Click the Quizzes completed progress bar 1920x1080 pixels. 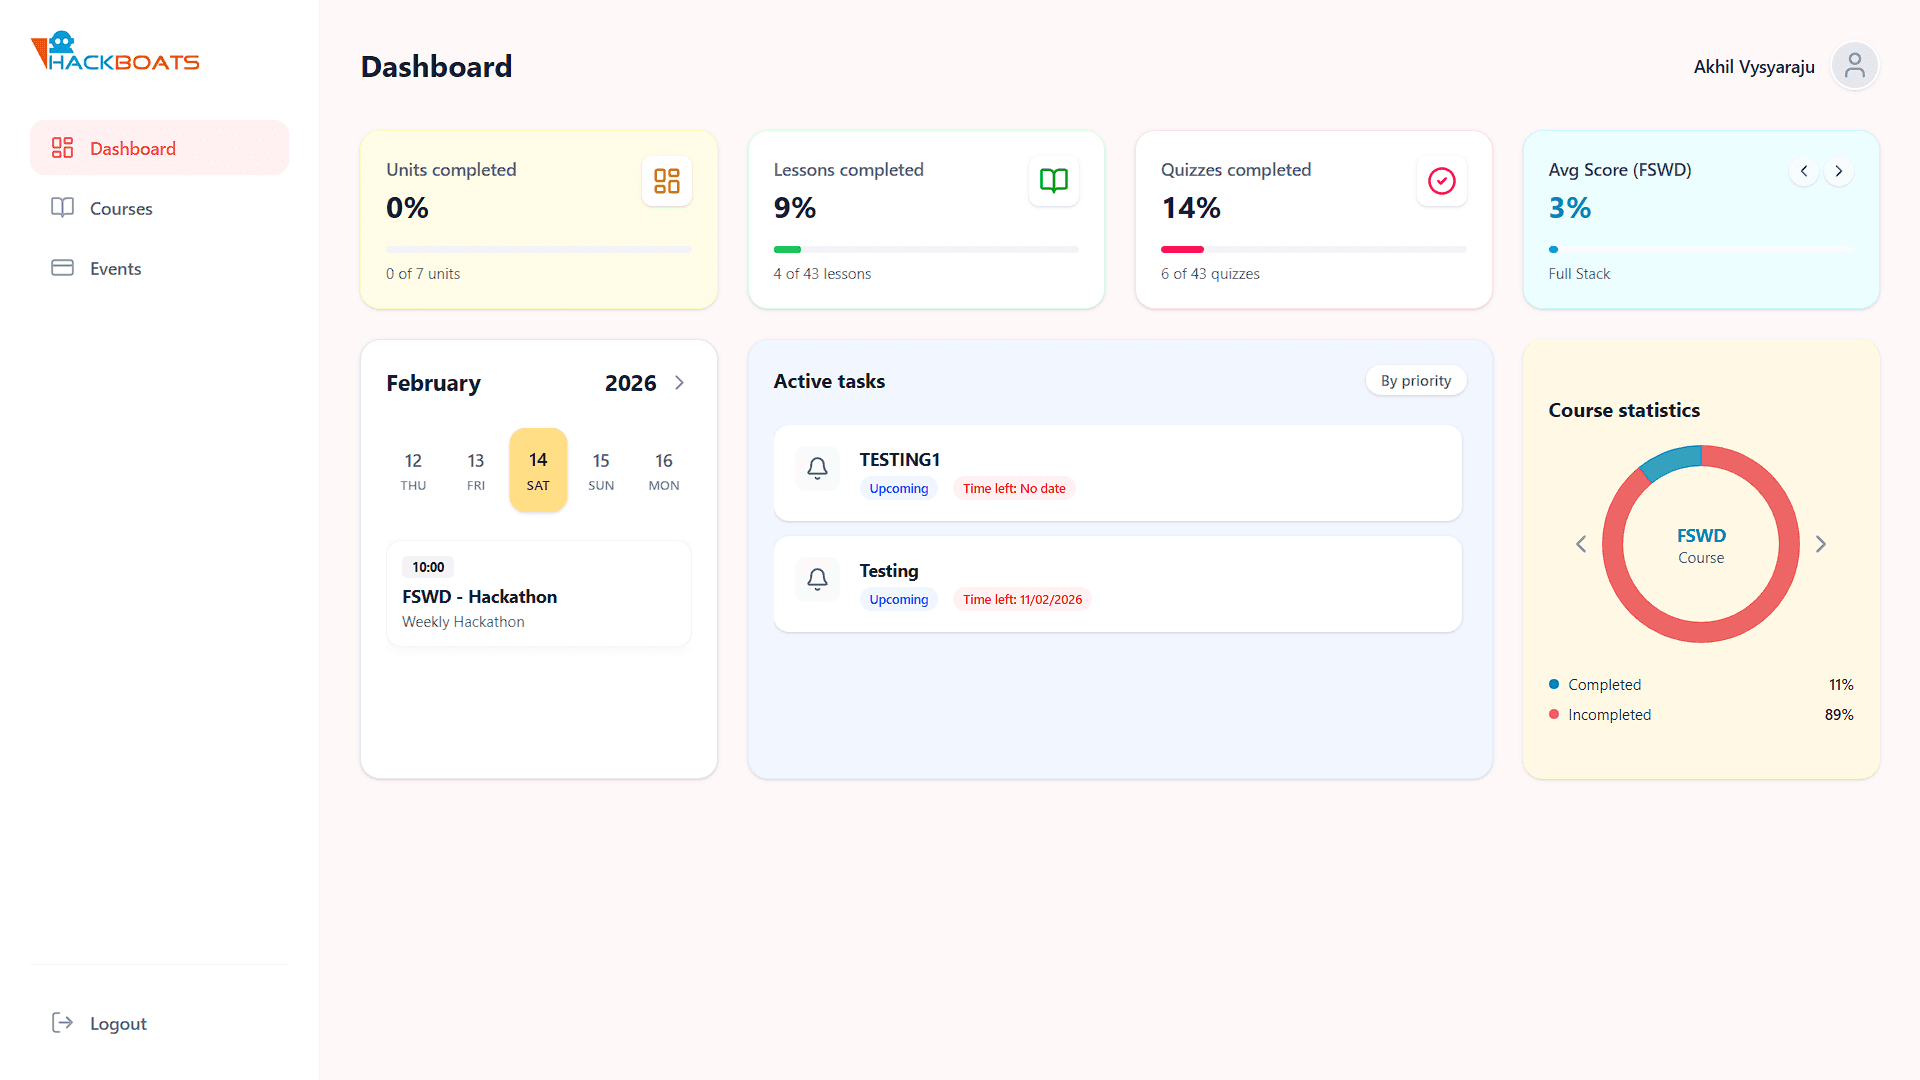1313,249
